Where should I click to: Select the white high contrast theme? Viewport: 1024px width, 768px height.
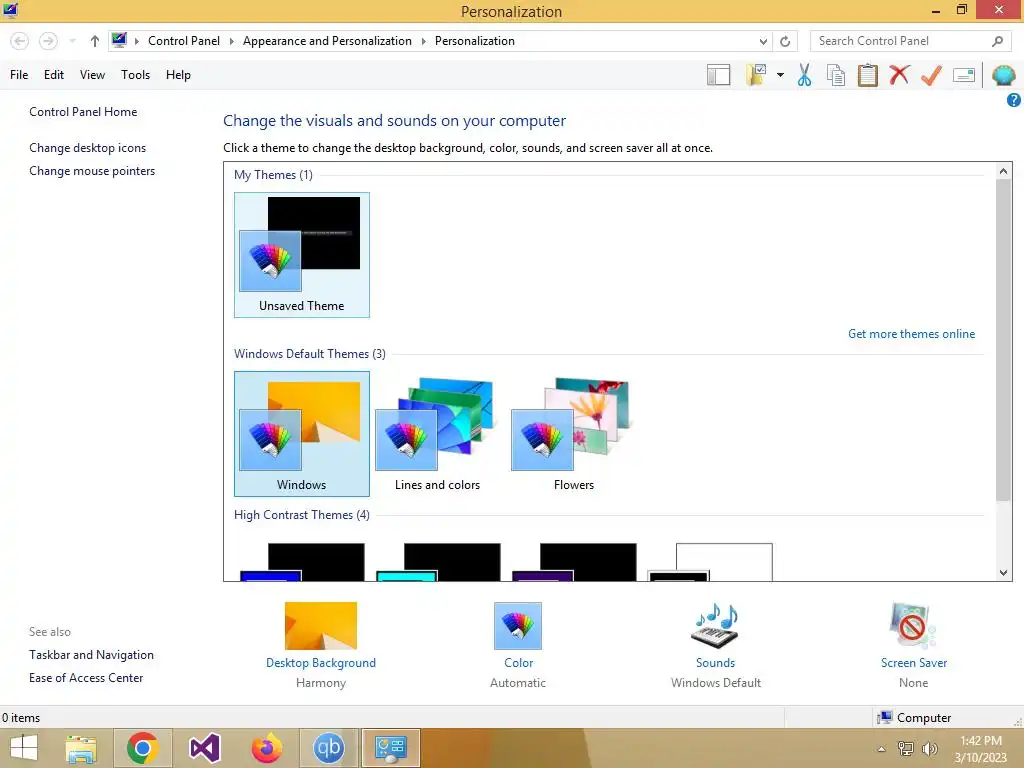710,562
